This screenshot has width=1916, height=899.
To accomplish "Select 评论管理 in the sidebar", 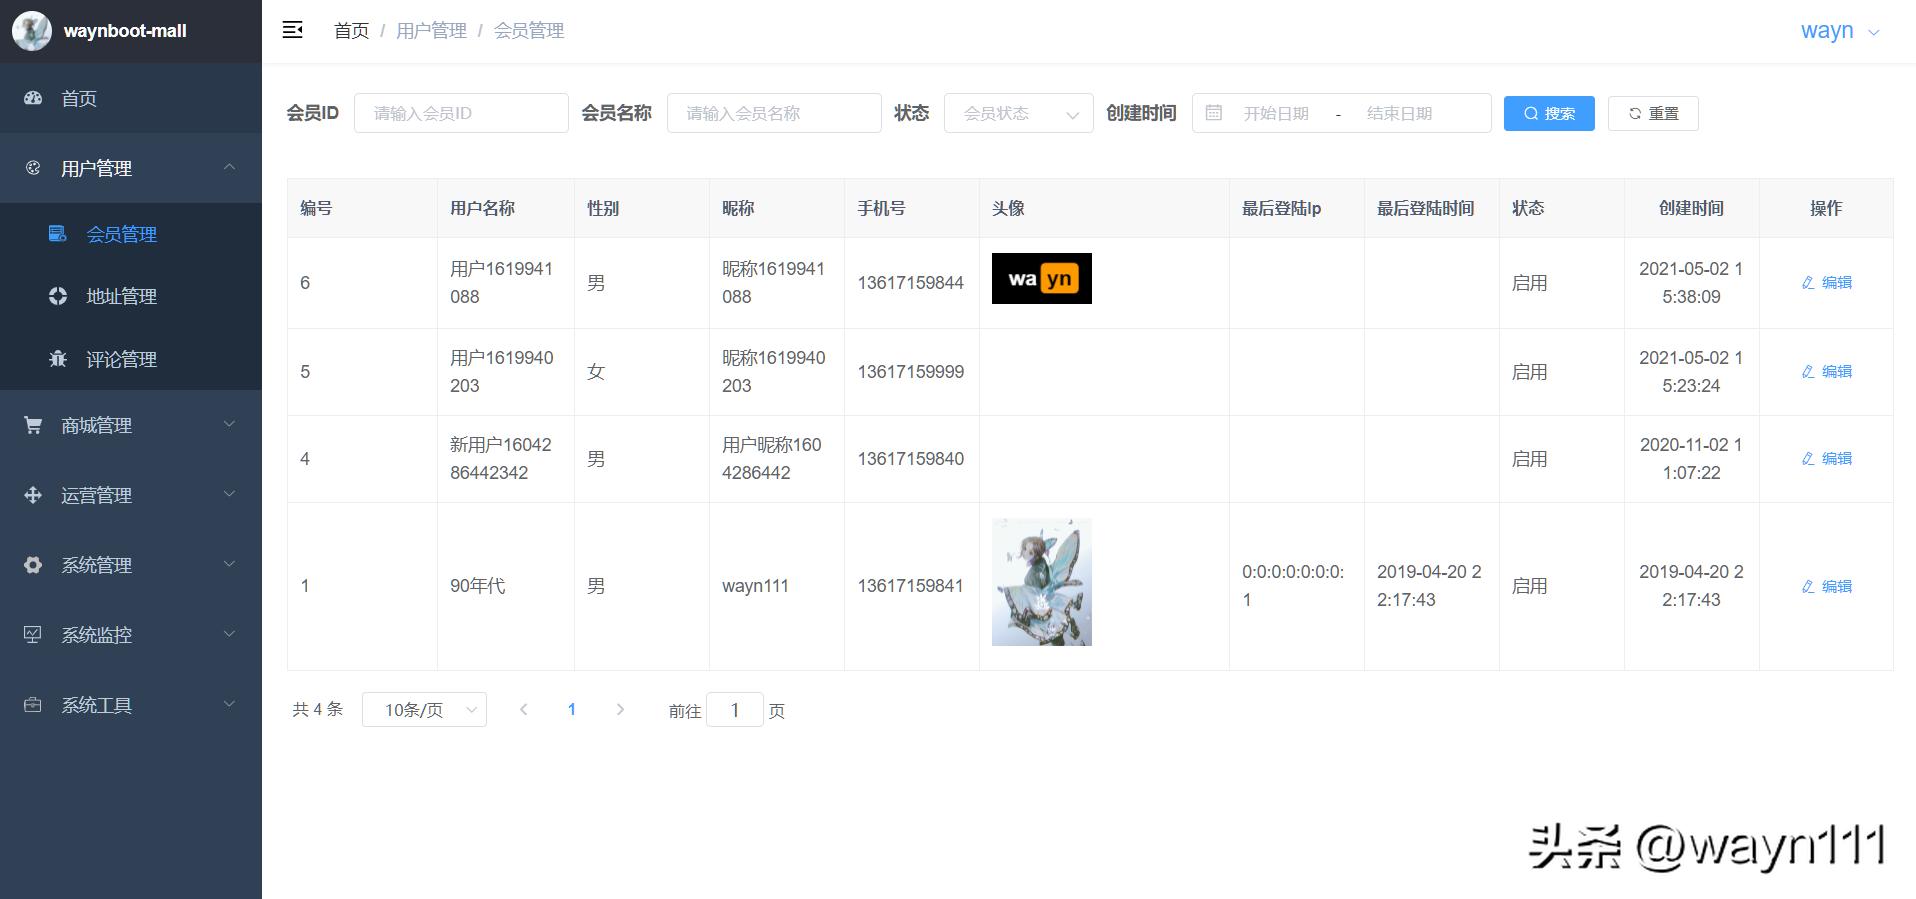I will click(131, 359).
